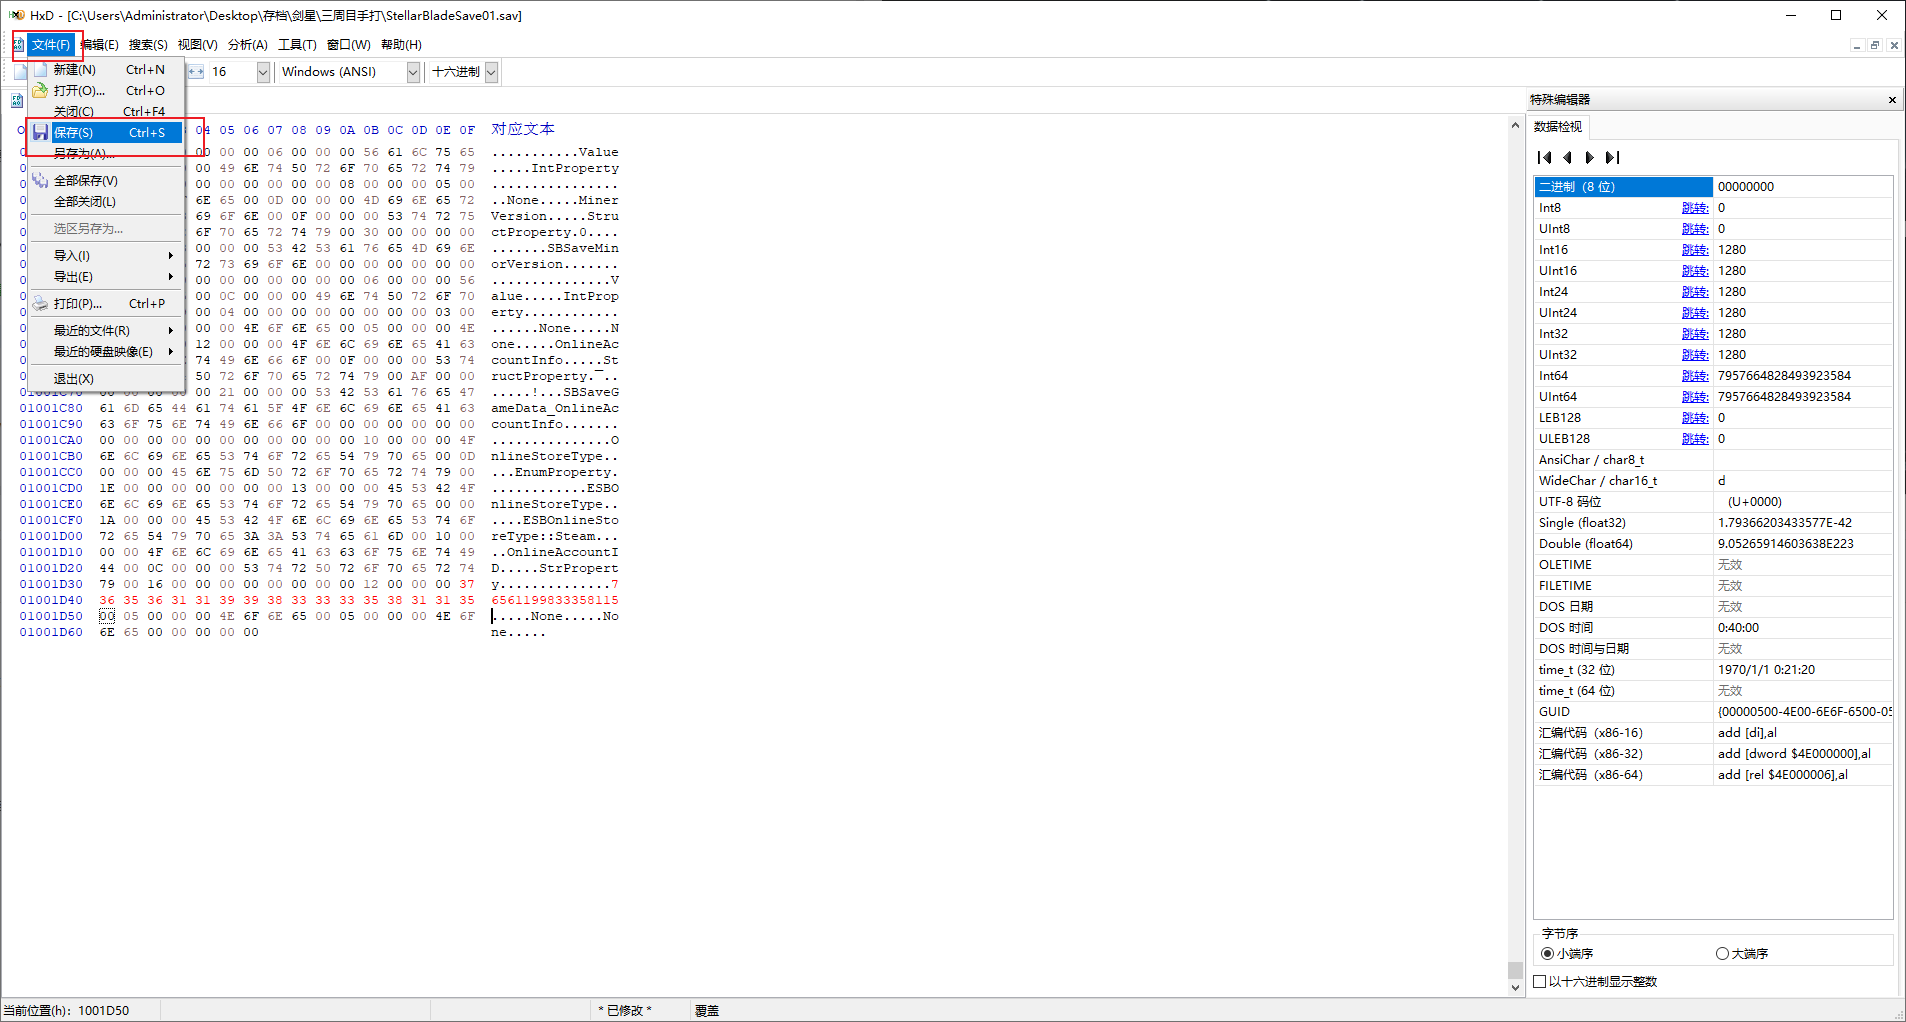
Task: Click the Save floppy disk icon in File menu
Action: [40, 132]
